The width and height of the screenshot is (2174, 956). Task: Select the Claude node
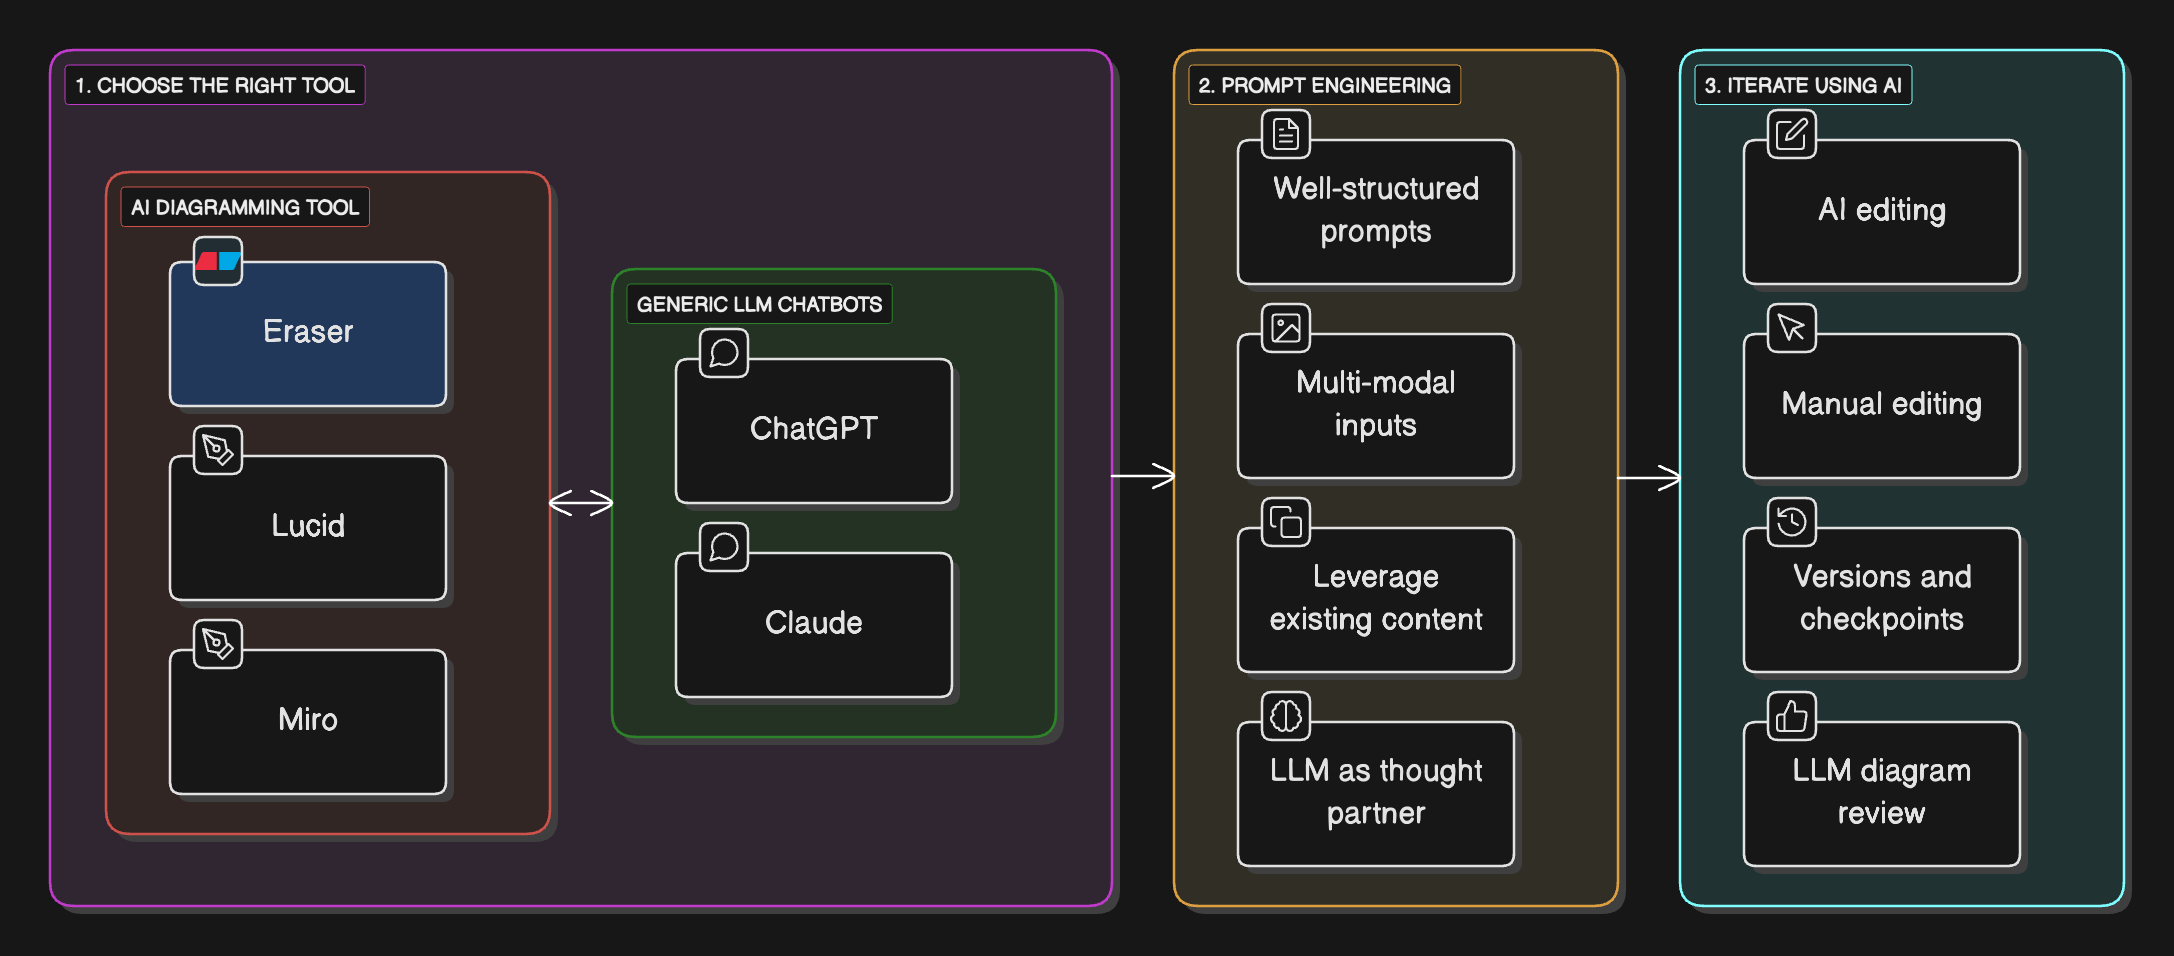pyautogui.click(x=814, y=625)
